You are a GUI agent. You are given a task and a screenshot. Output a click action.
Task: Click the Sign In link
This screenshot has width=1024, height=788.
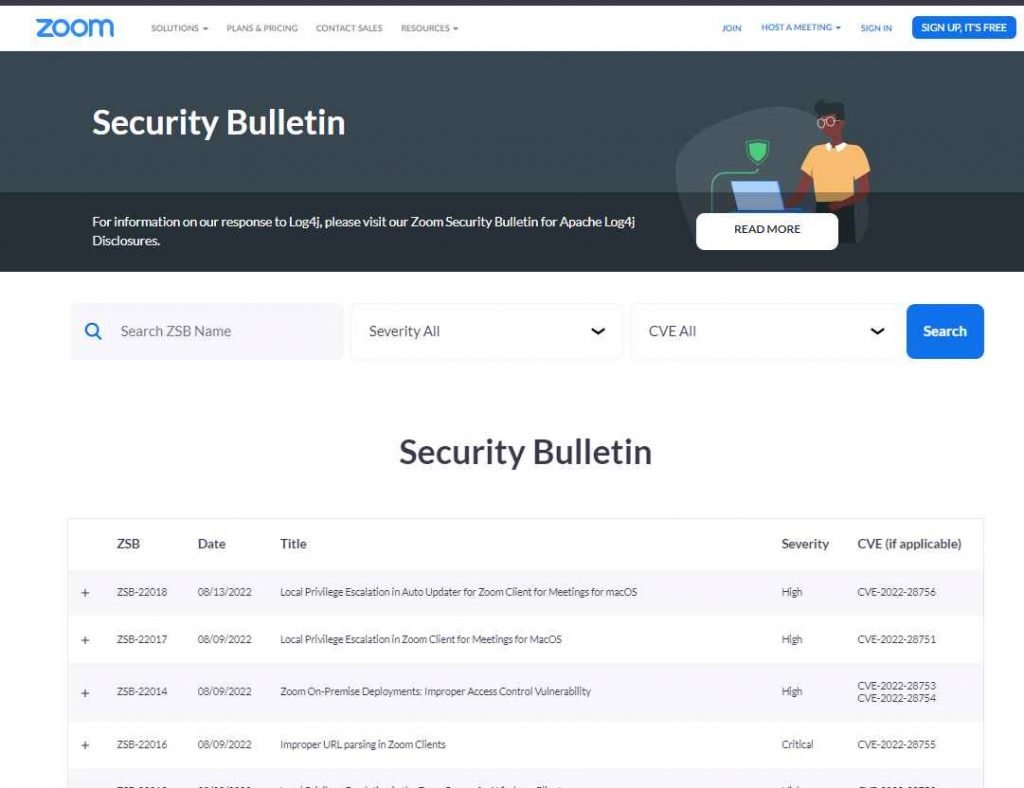click(876, 28)
